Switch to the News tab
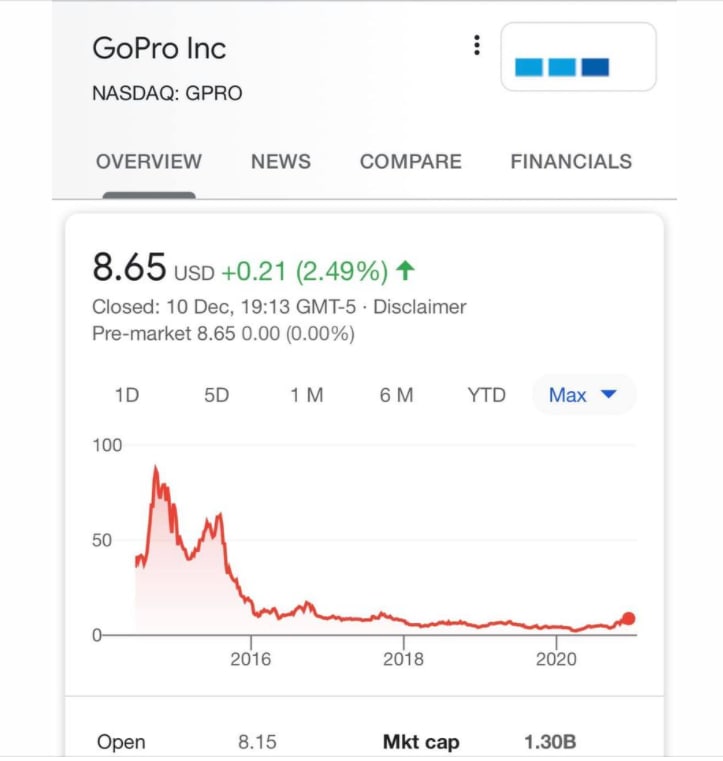Image resolution: width=723 pixels, height=761 pixels. coord(281,162)
